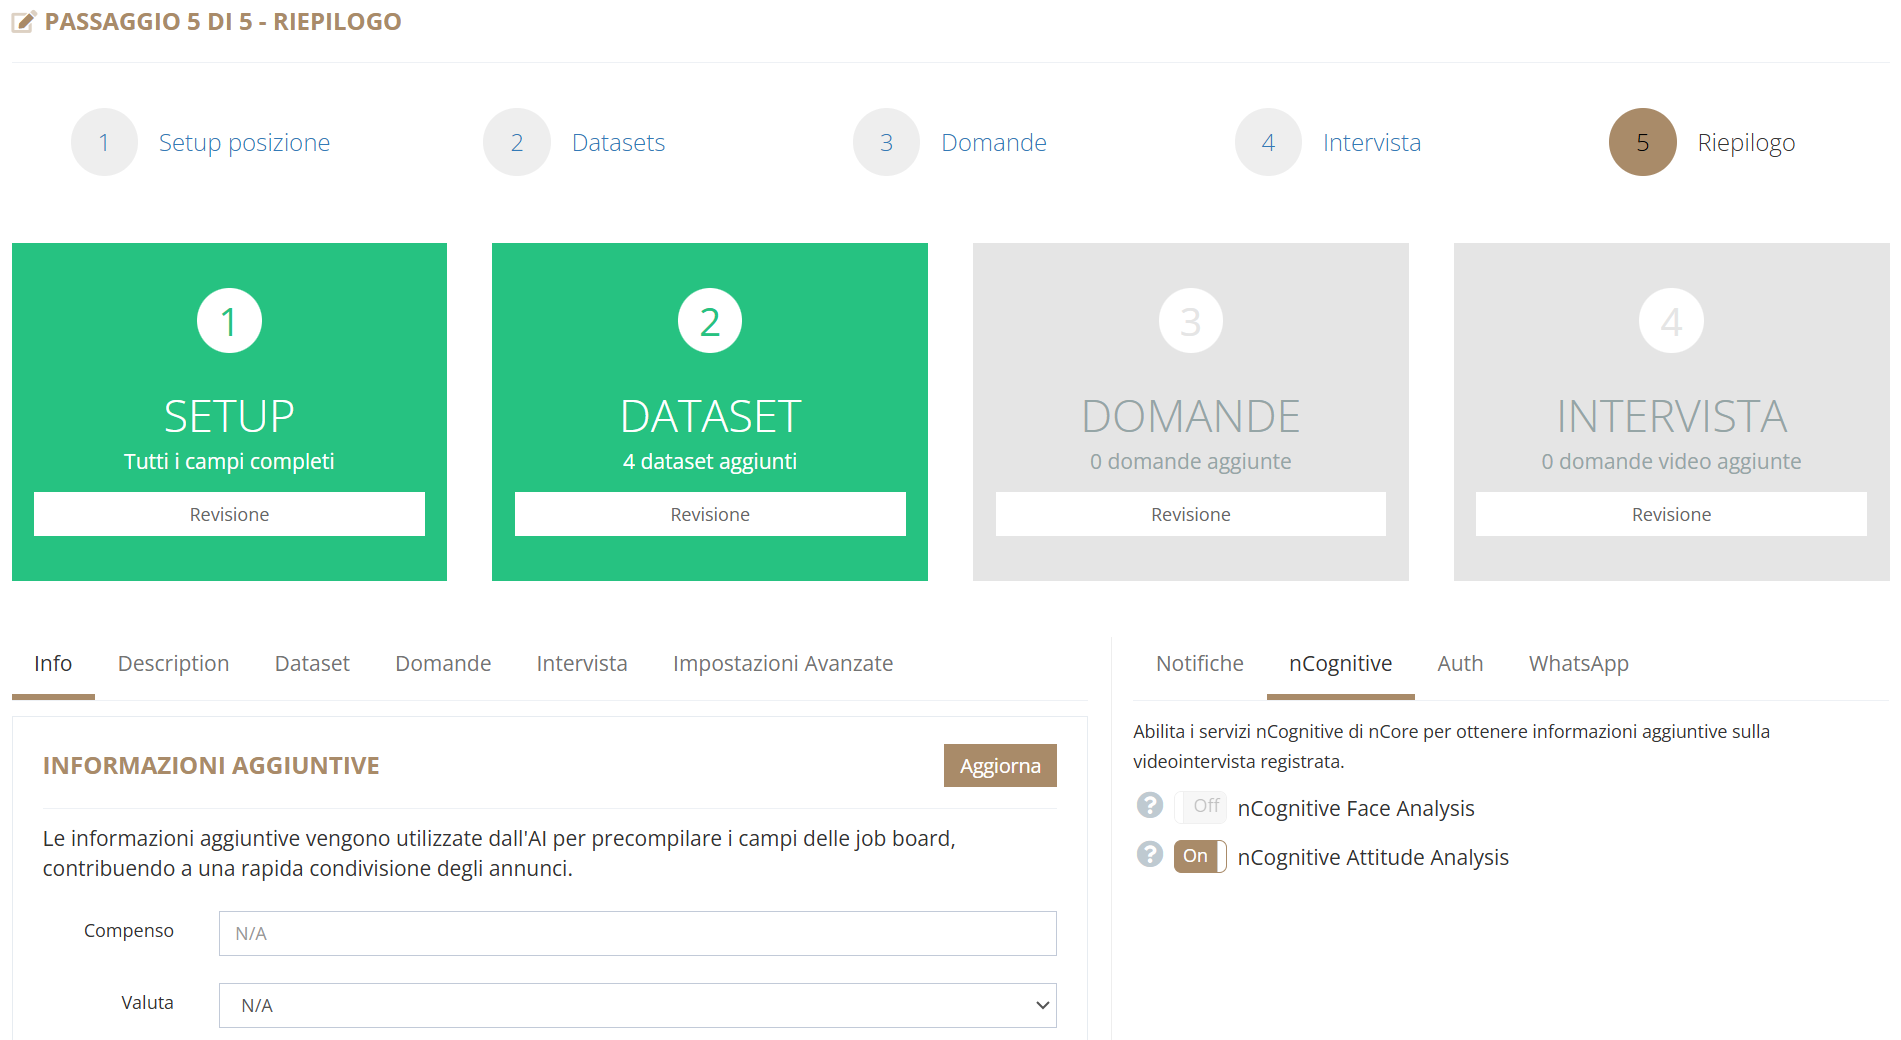Screen dimensions: 1901x1040
Task: Open the Setup posizione step link
Action: (x=244, y=143)
